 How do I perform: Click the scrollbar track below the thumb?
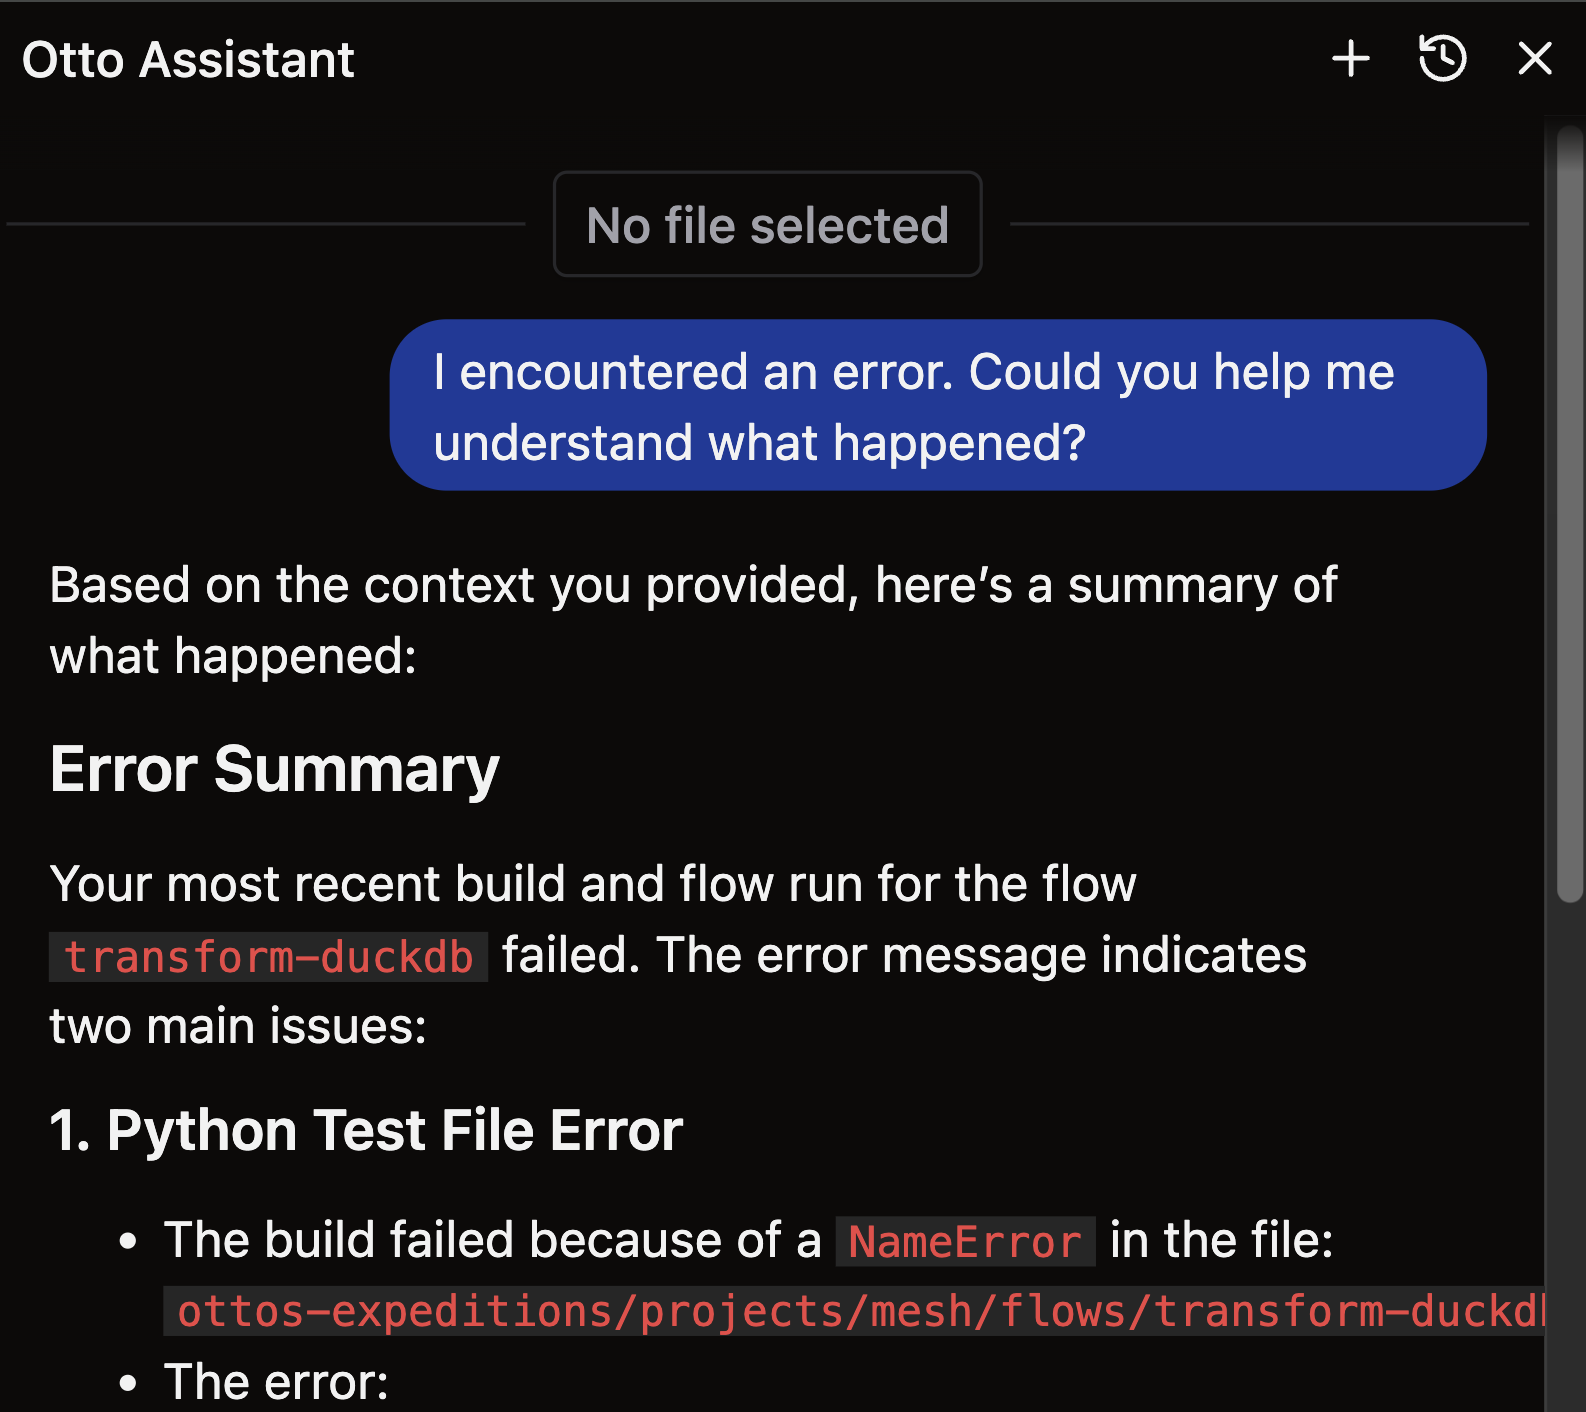[1570, 1150]
